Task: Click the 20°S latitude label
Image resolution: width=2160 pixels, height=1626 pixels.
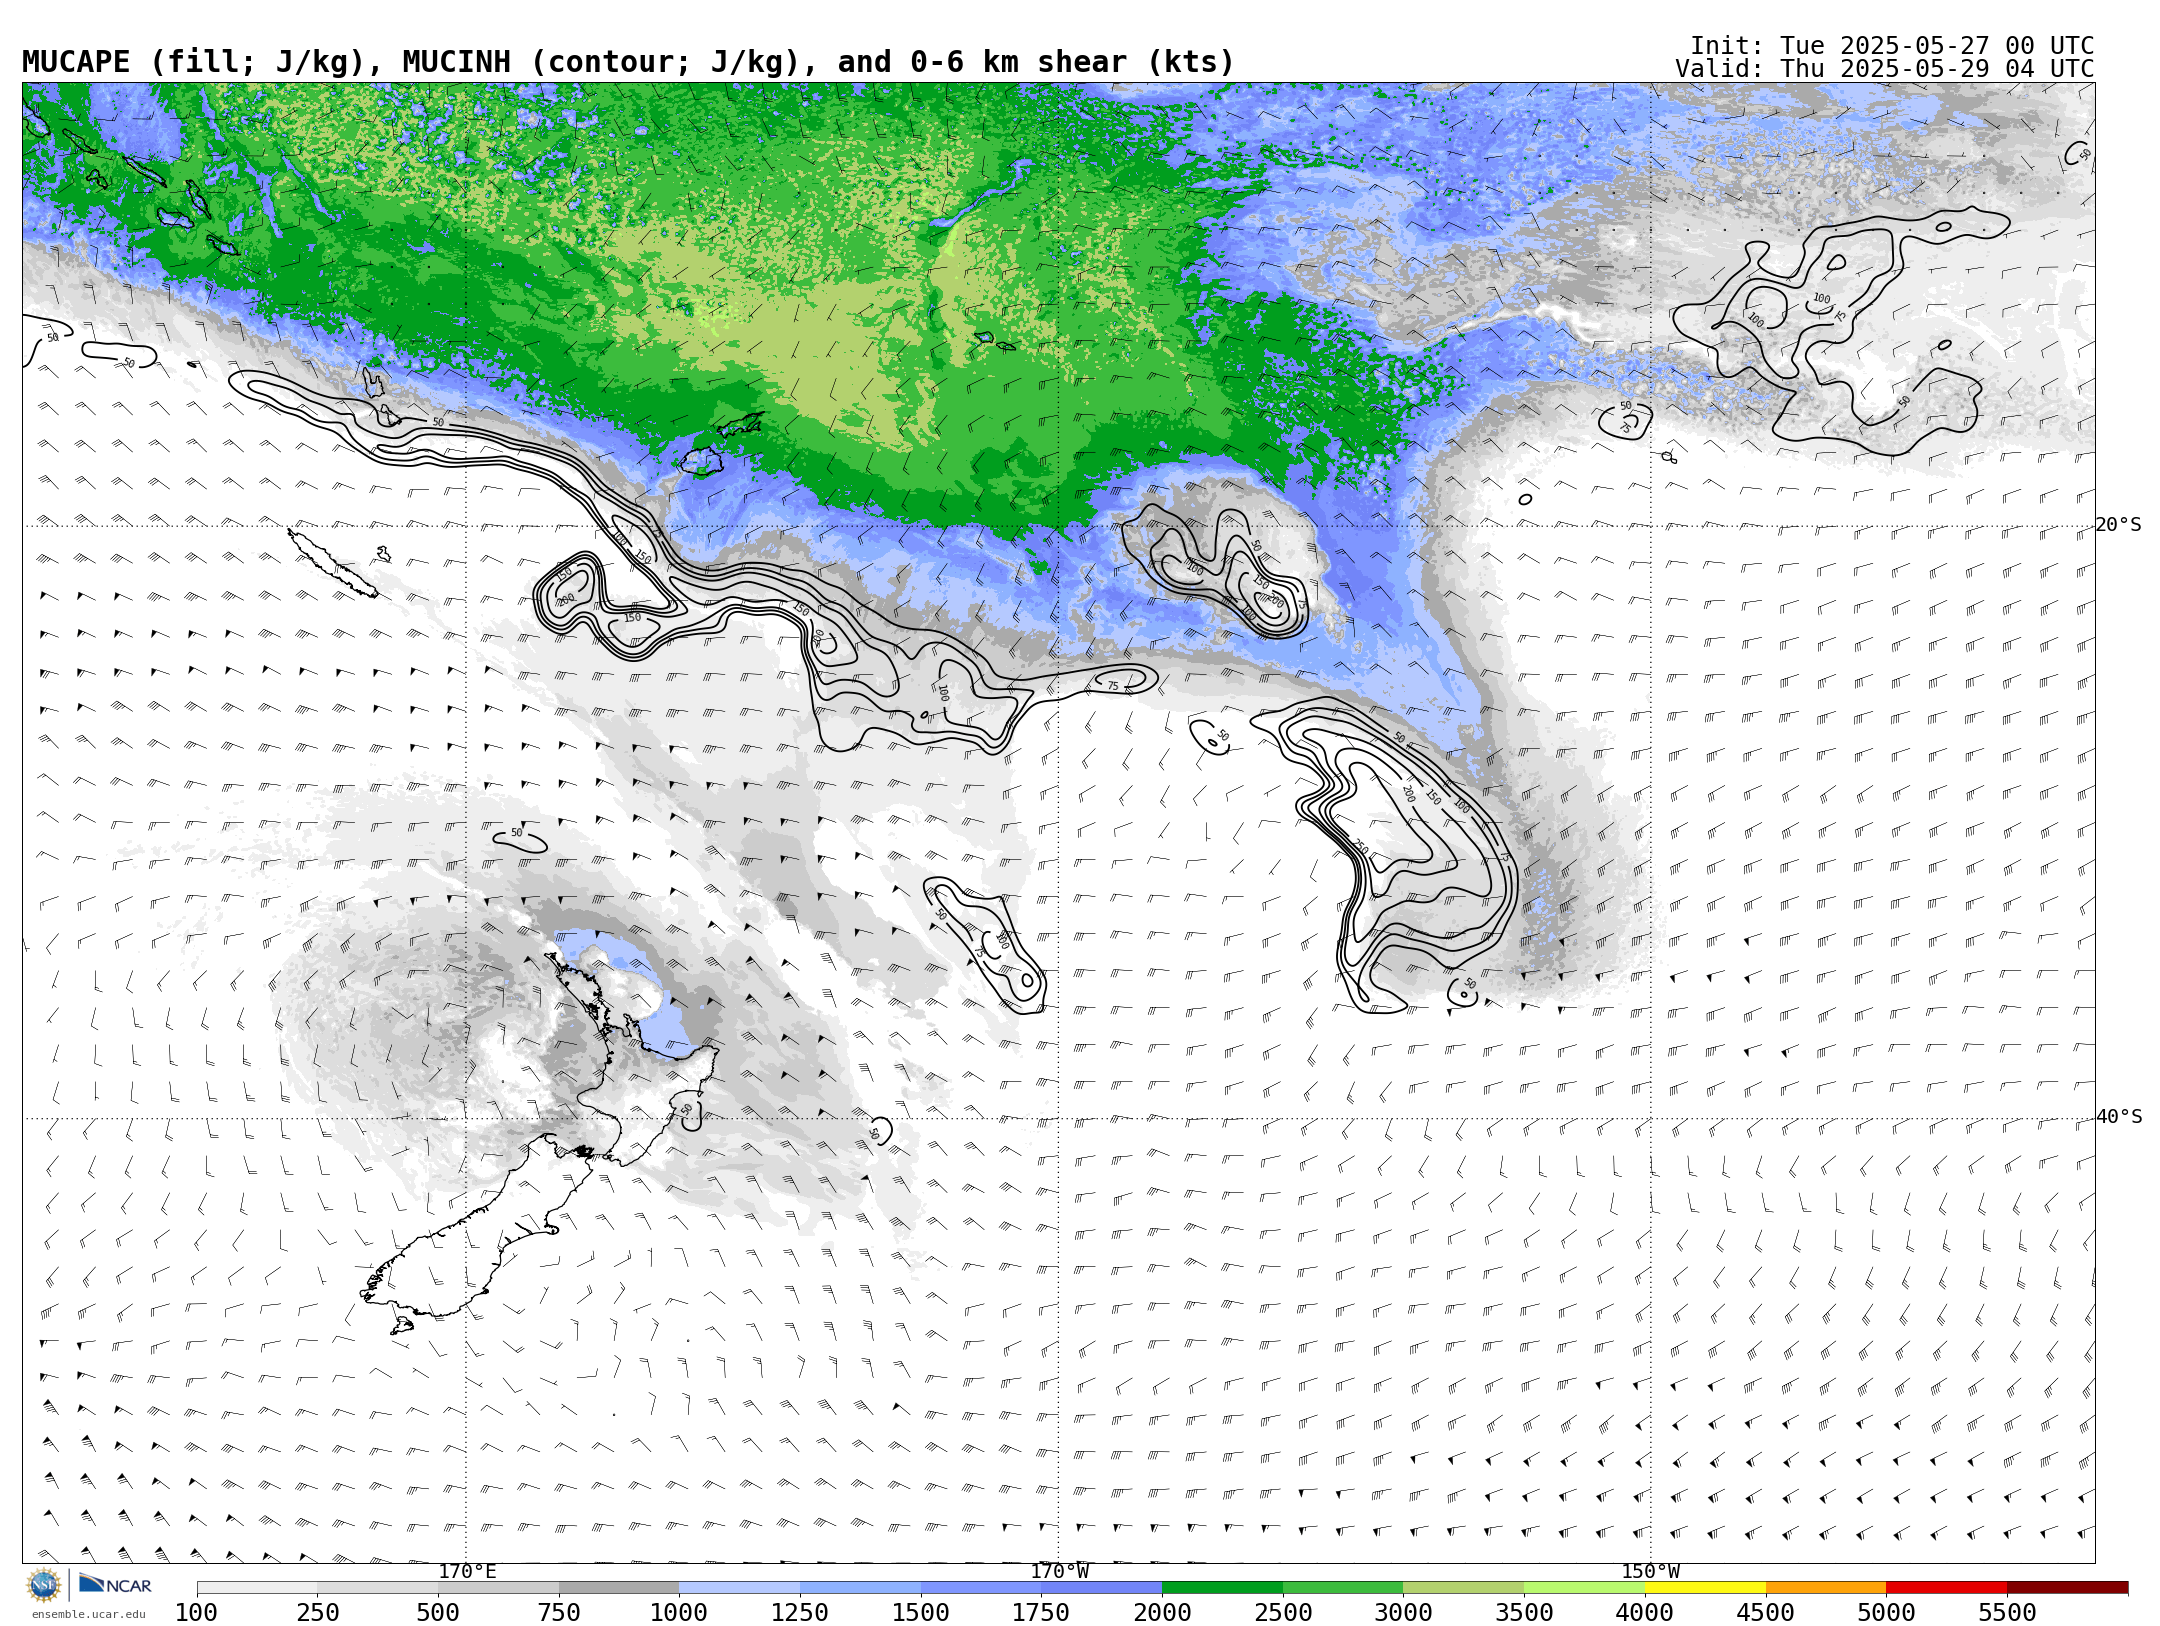Action: point(2119,525)
